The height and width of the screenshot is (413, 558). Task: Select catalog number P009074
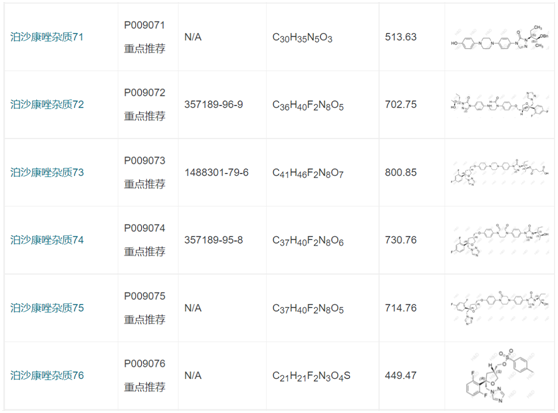tap(144, 228)
